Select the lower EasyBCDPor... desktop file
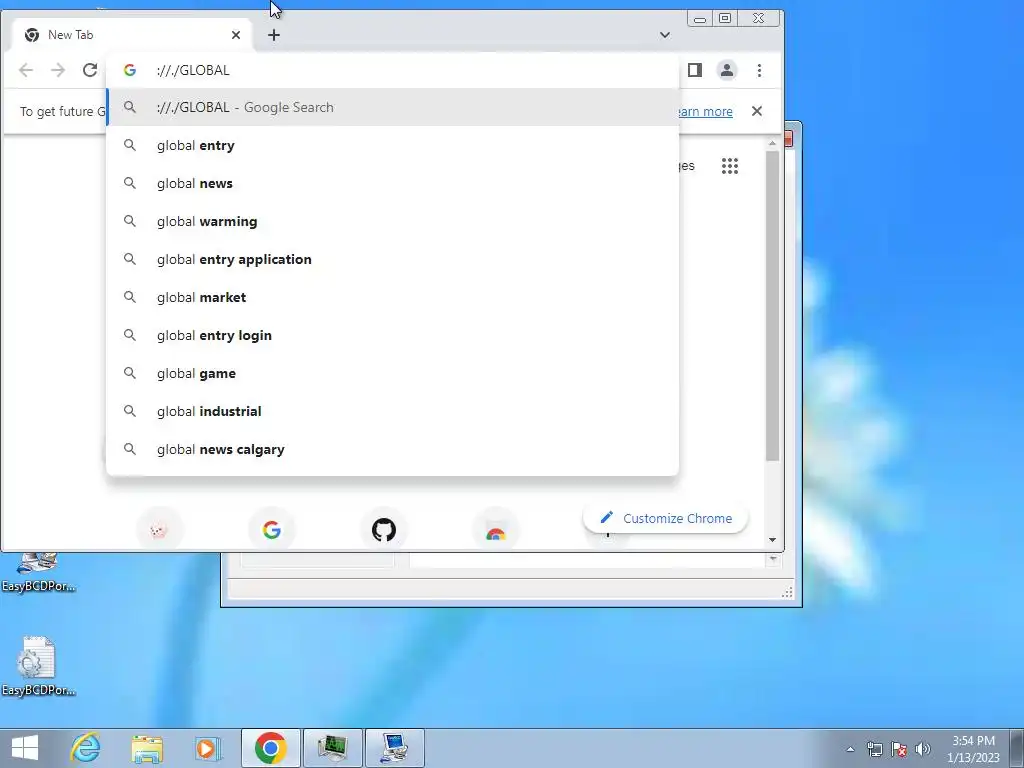1024x768 pixels. pos(38,666)
